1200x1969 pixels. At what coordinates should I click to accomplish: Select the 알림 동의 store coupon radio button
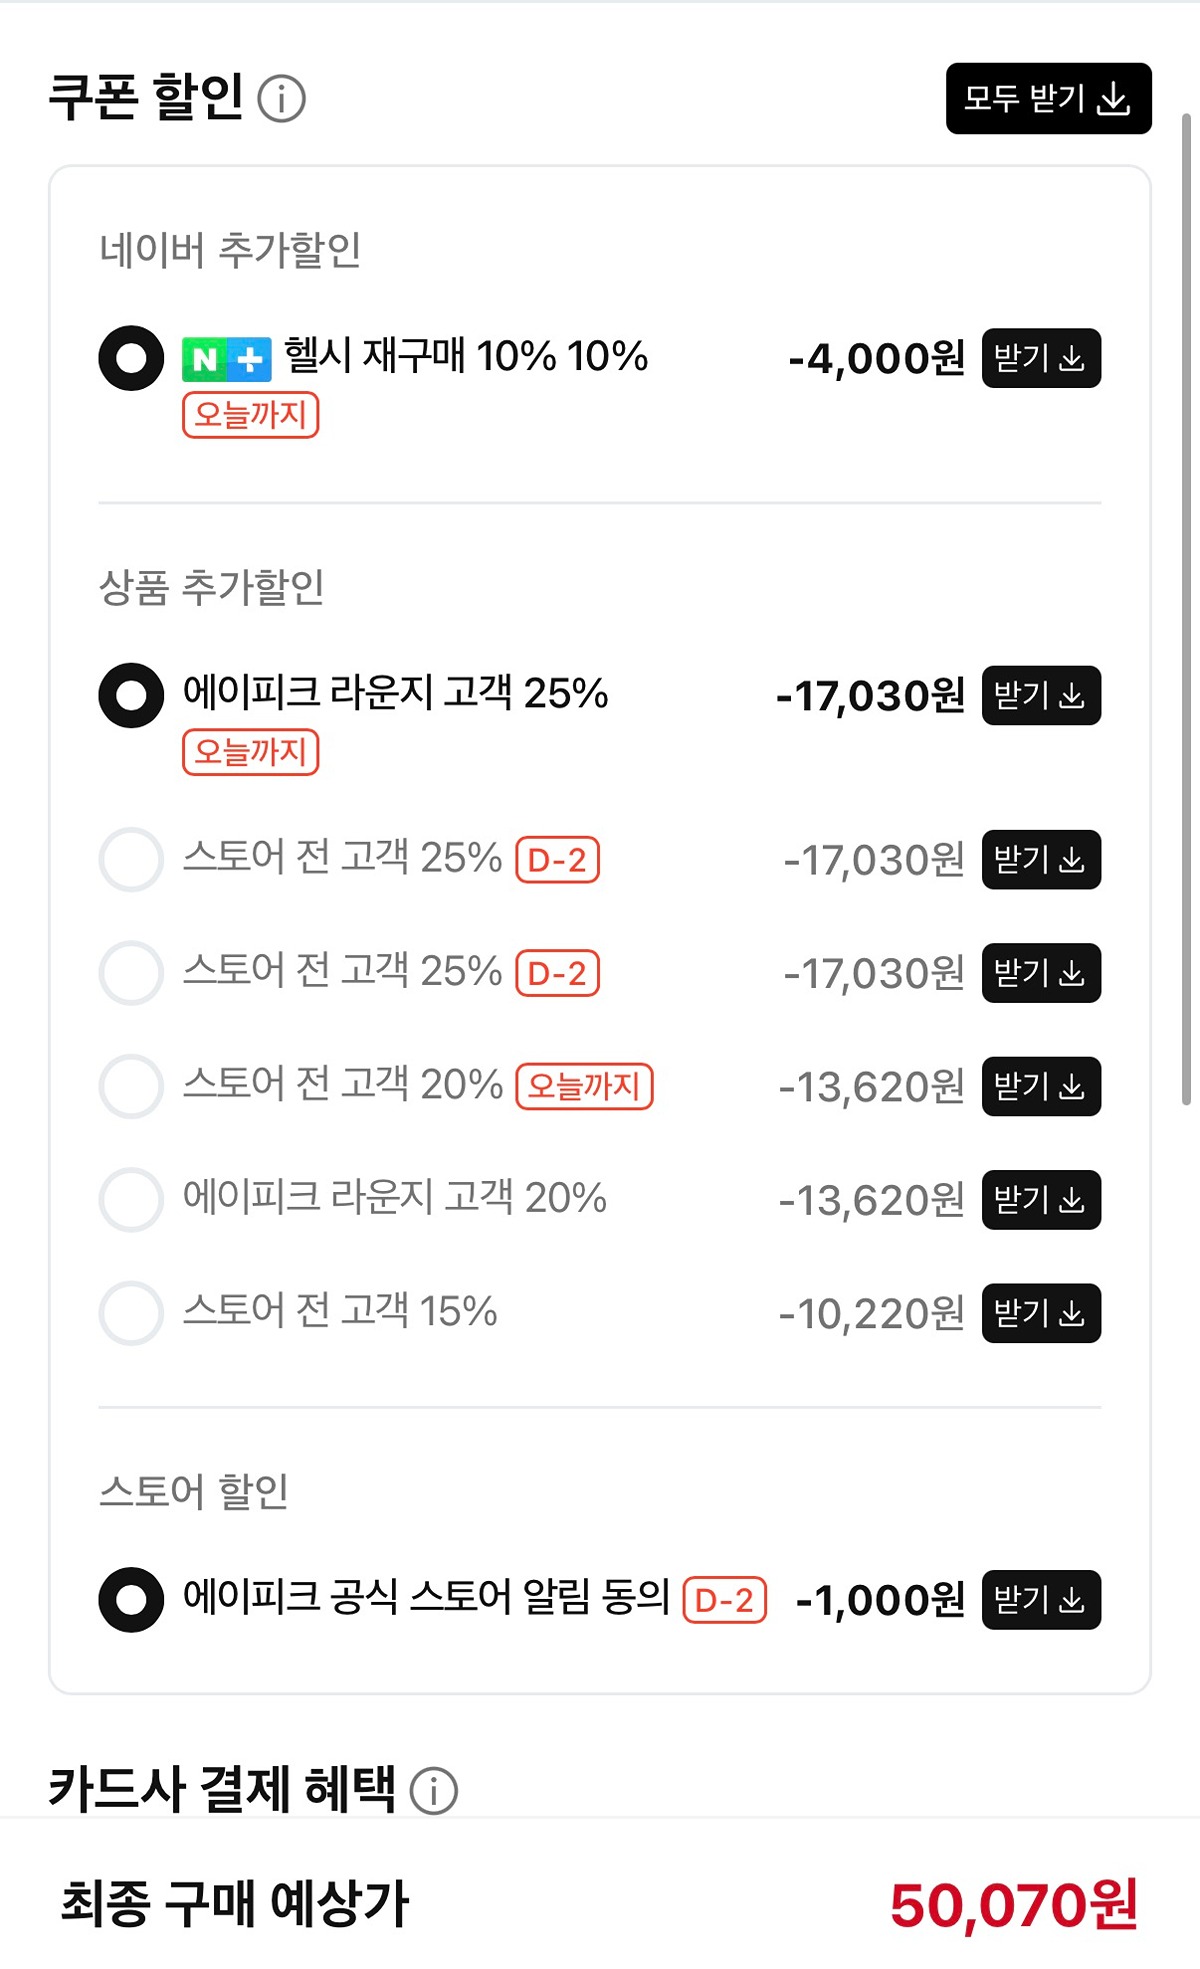pos(131,1600)
